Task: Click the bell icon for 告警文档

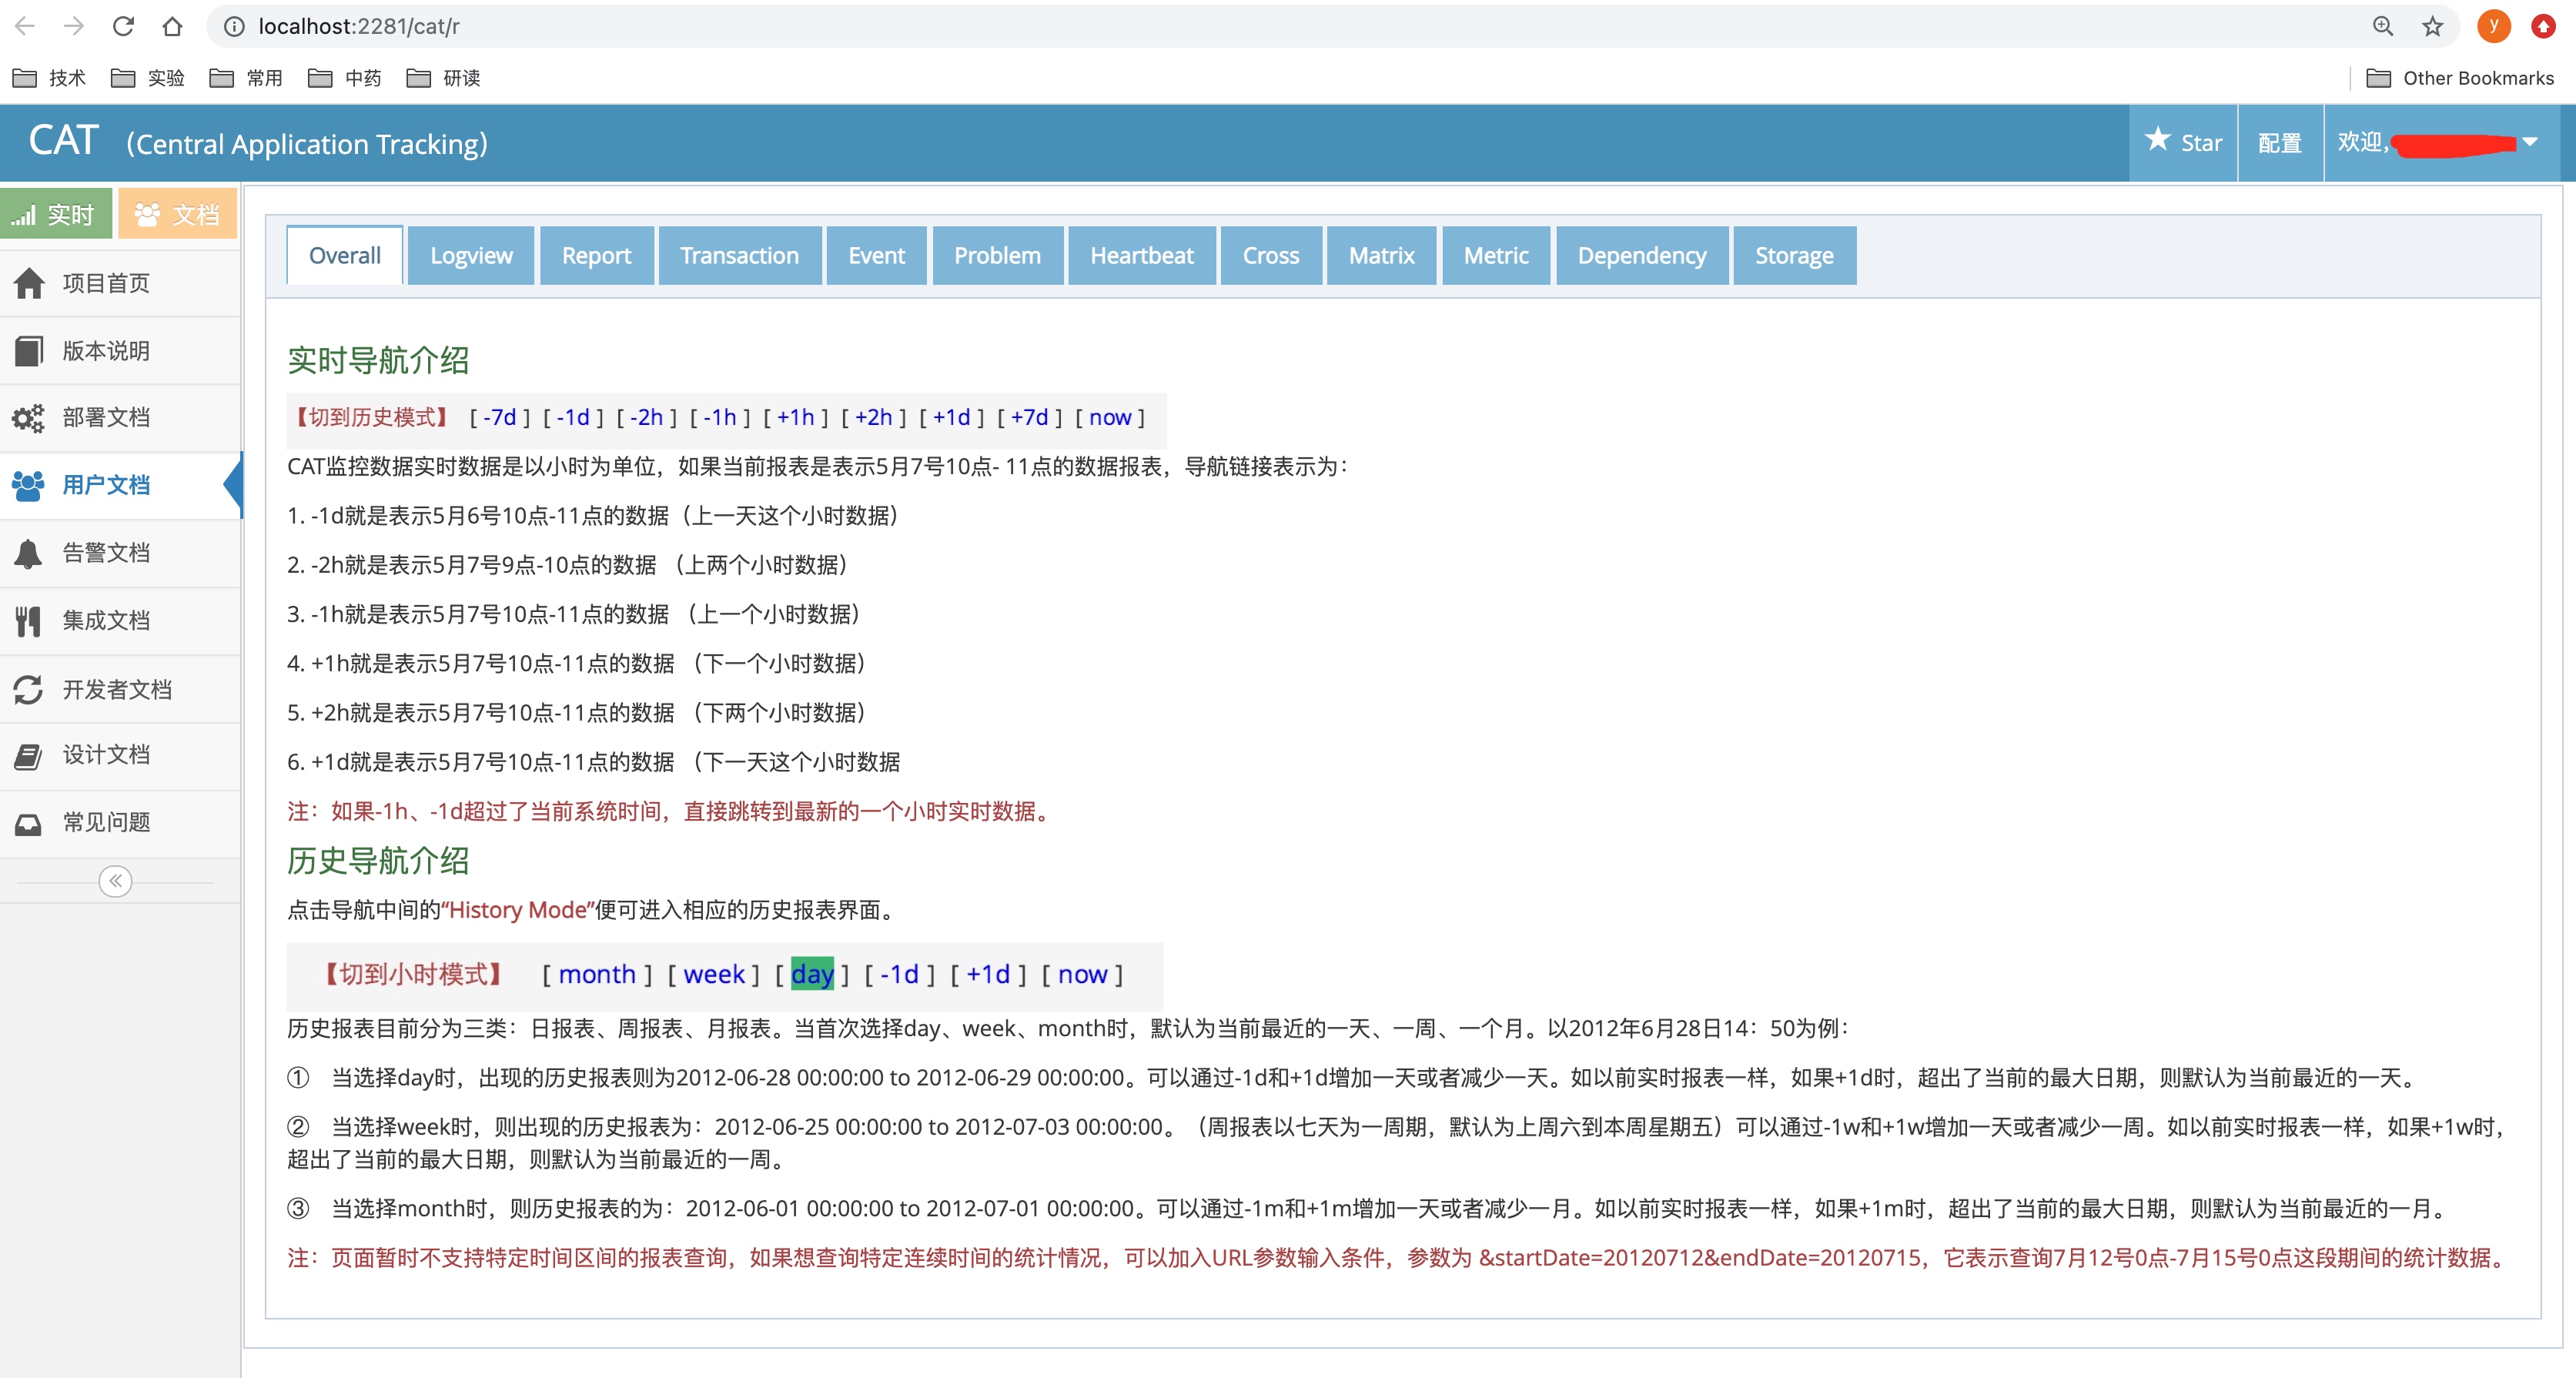Action: coord(29,553)
